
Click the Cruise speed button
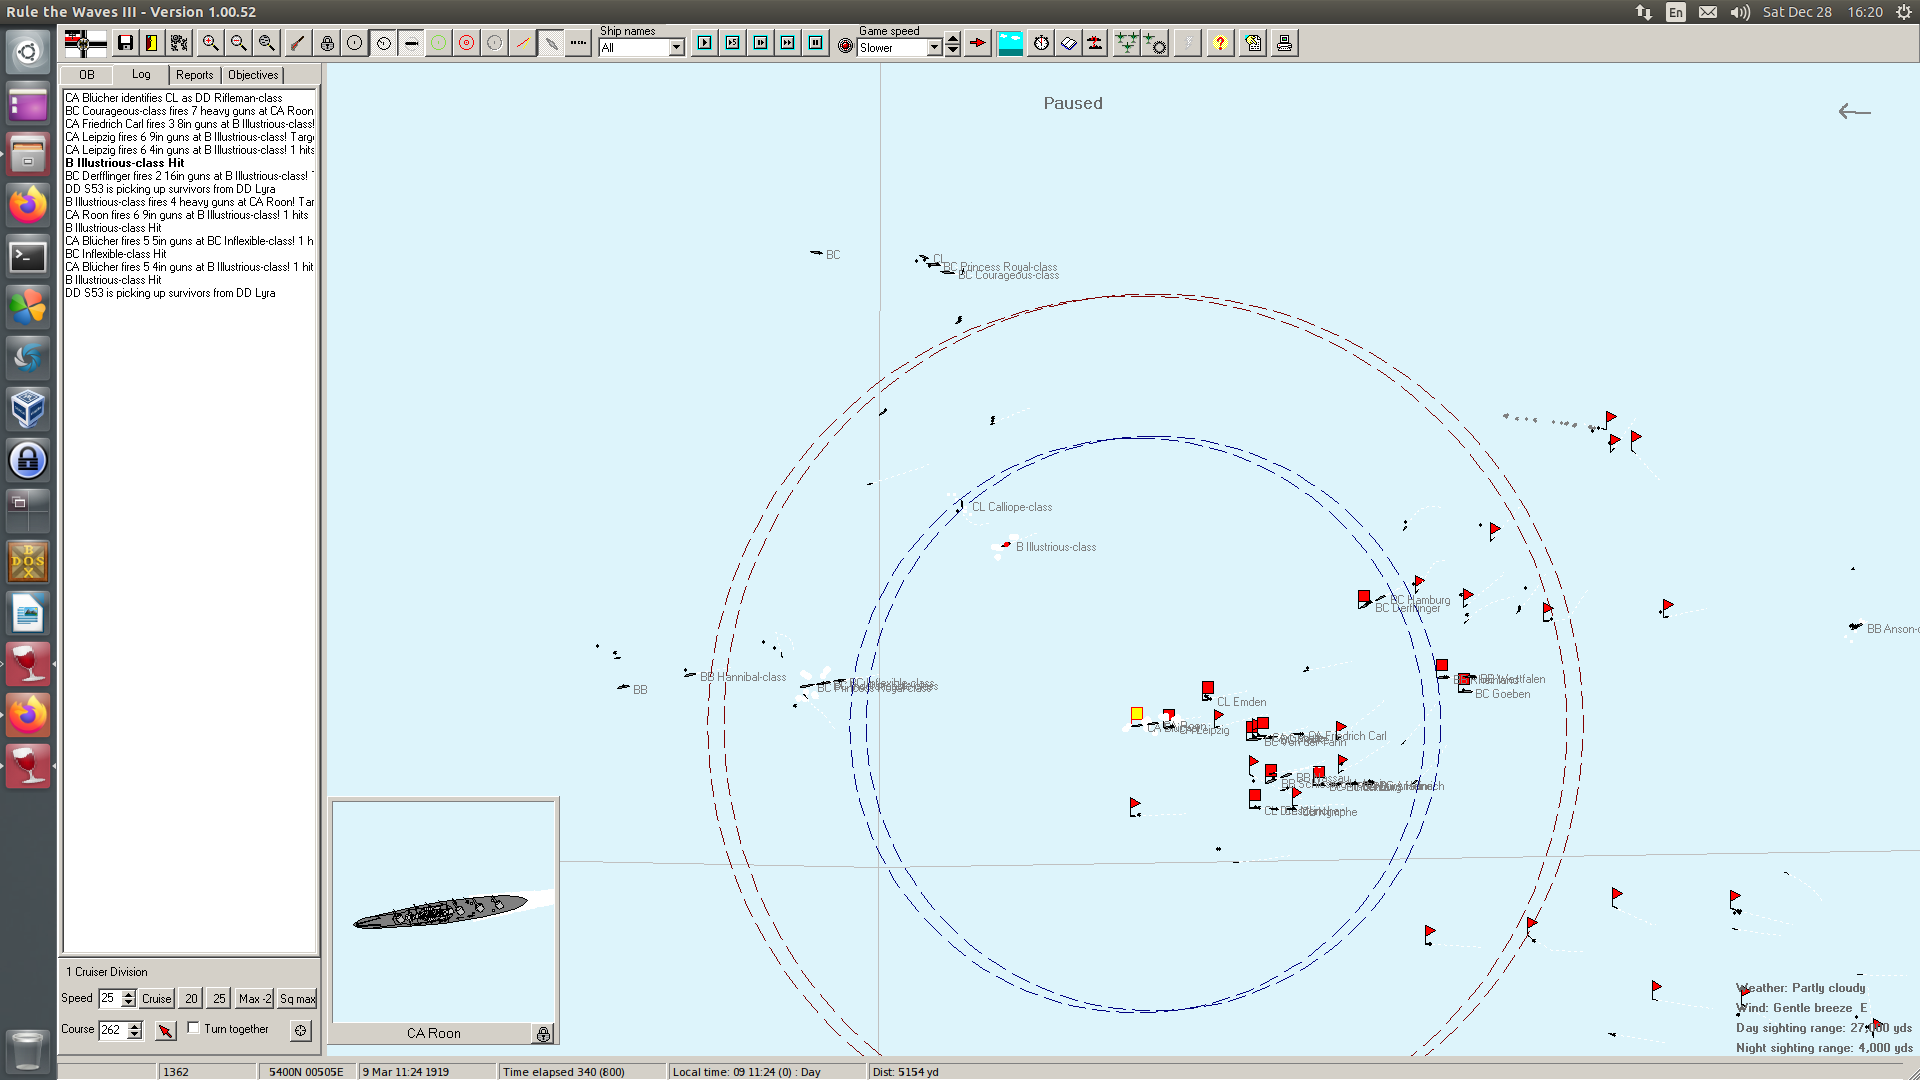(x=156, y=999)
